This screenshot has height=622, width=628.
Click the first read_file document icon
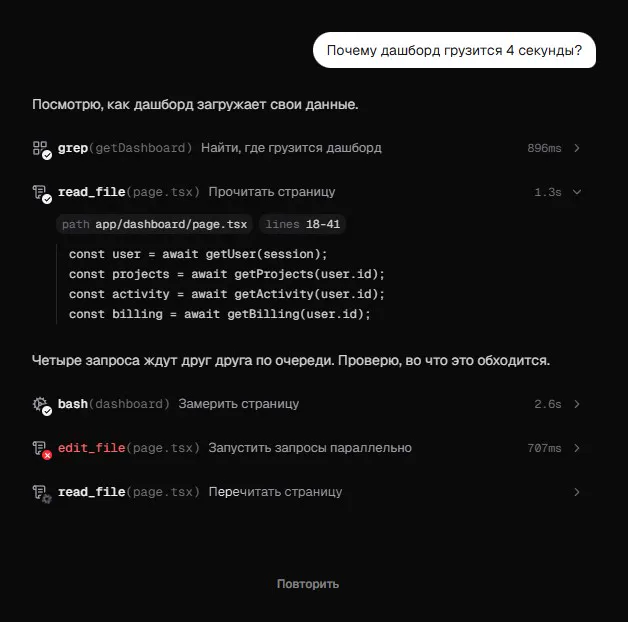click(x=42, y=193)
